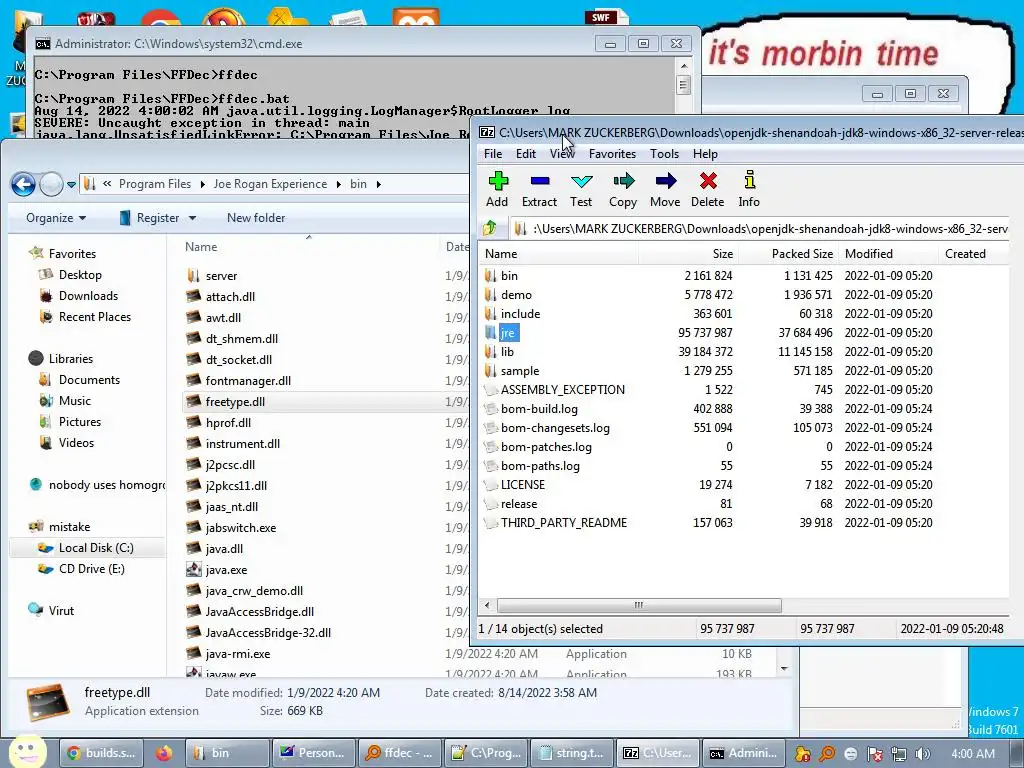Open the Help menu in 7-Zip
Screen dimensions: 1024x768
tap(705, 153)
